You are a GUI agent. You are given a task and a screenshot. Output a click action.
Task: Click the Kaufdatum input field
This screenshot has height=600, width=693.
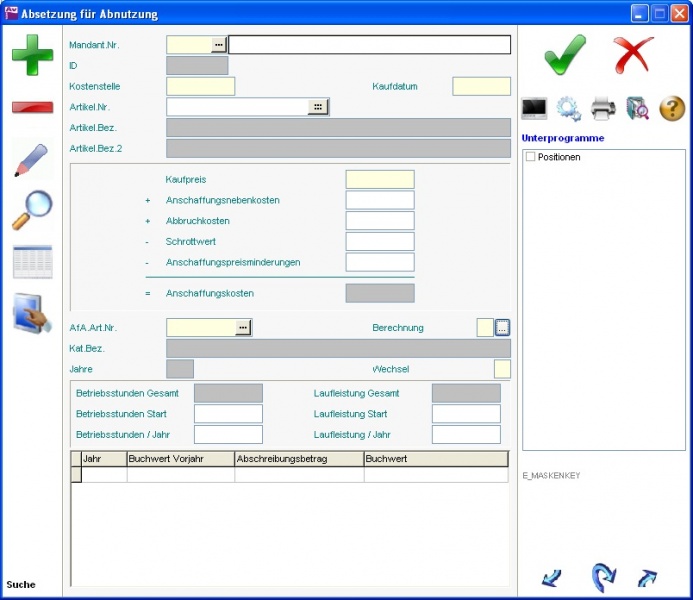click(x=481, y=86)
